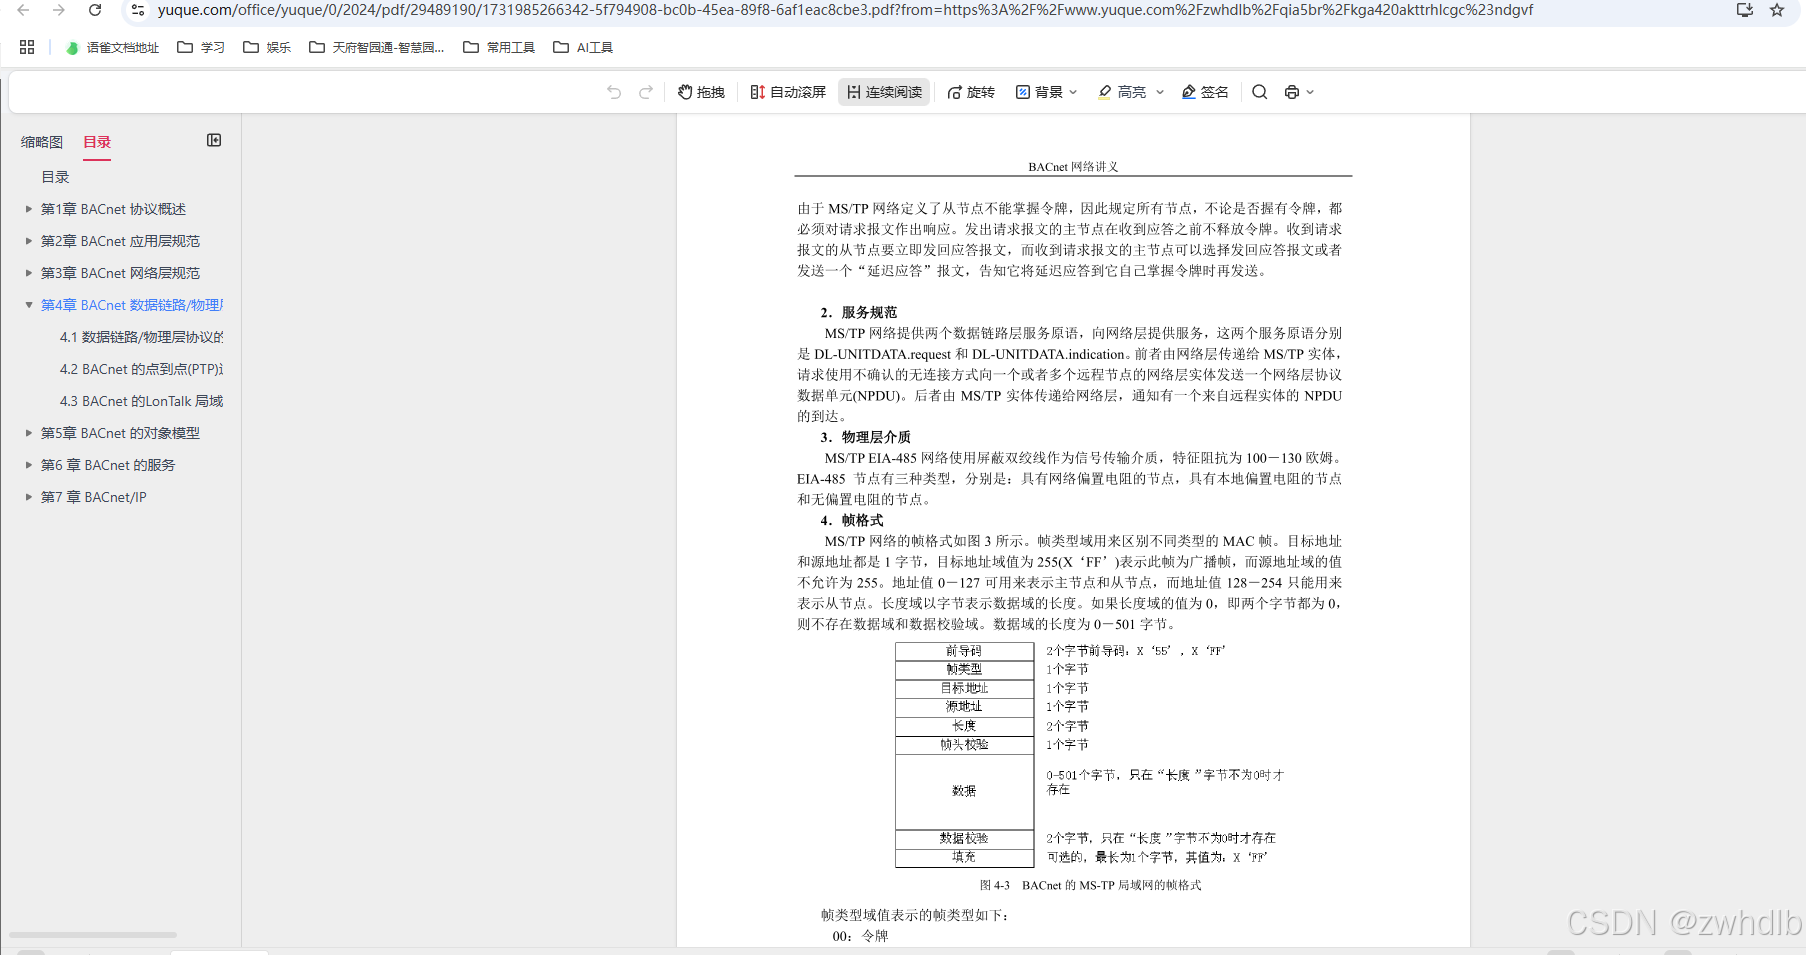Open the 高亮 dropdown arrow

pyautogui.click(x=1160, y=92)
